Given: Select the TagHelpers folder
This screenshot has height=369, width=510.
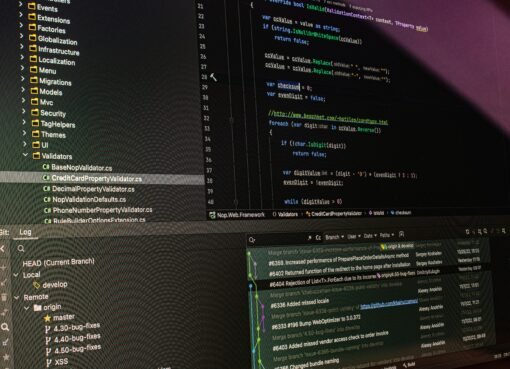Looking at the screenshot, I should click(x=58, y=124).
